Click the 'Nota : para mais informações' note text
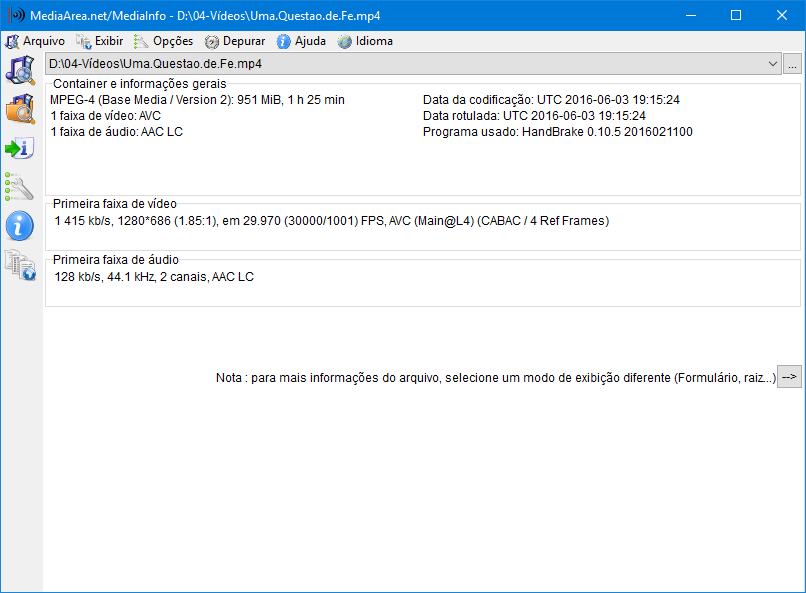 [x=496, y=378]
